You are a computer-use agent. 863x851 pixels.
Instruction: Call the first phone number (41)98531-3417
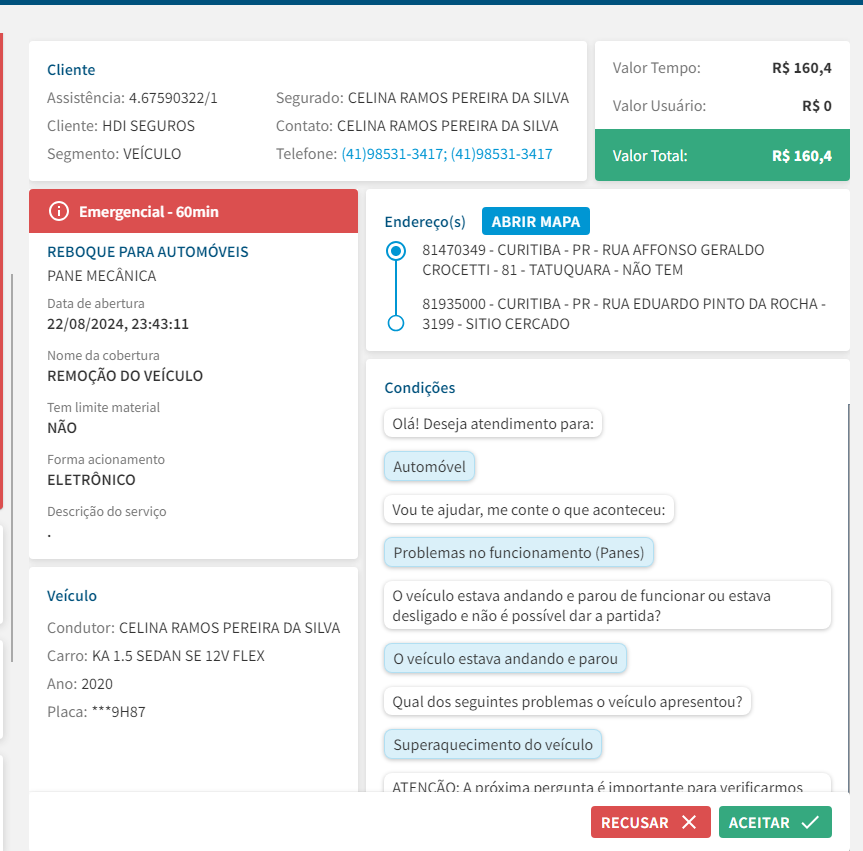pyautogui.click(x=394, y=154)
